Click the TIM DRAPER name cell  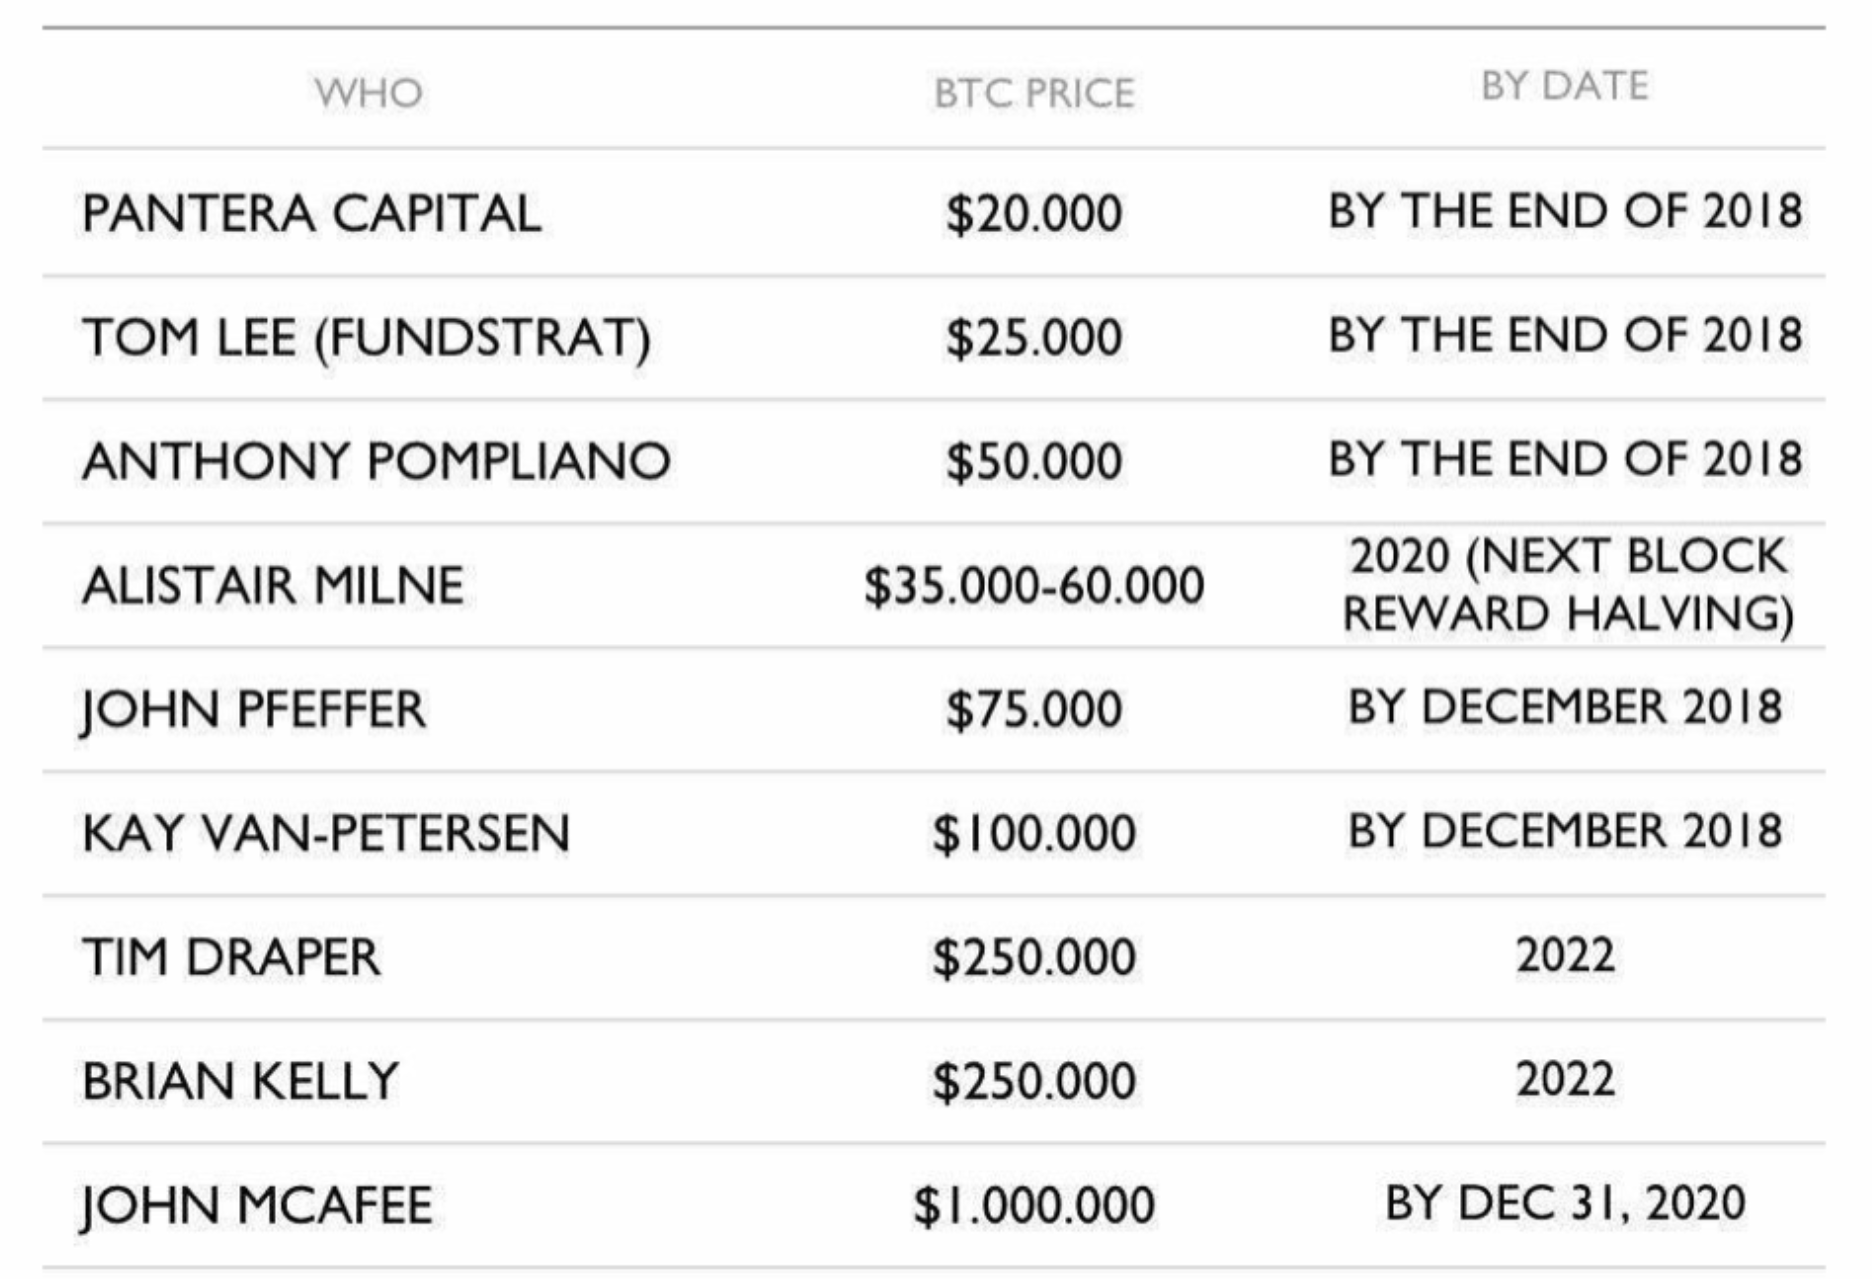pyautogui.click(x=231, y=958)
